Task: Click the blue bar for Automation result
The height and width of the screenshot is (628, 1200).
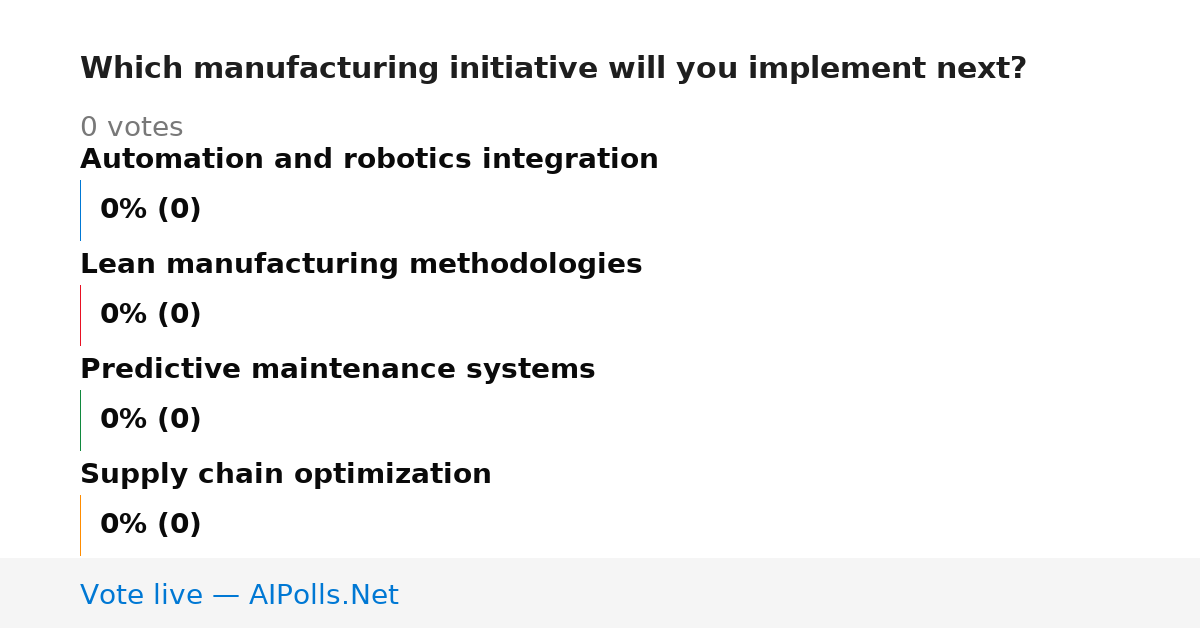Action: 80,210
